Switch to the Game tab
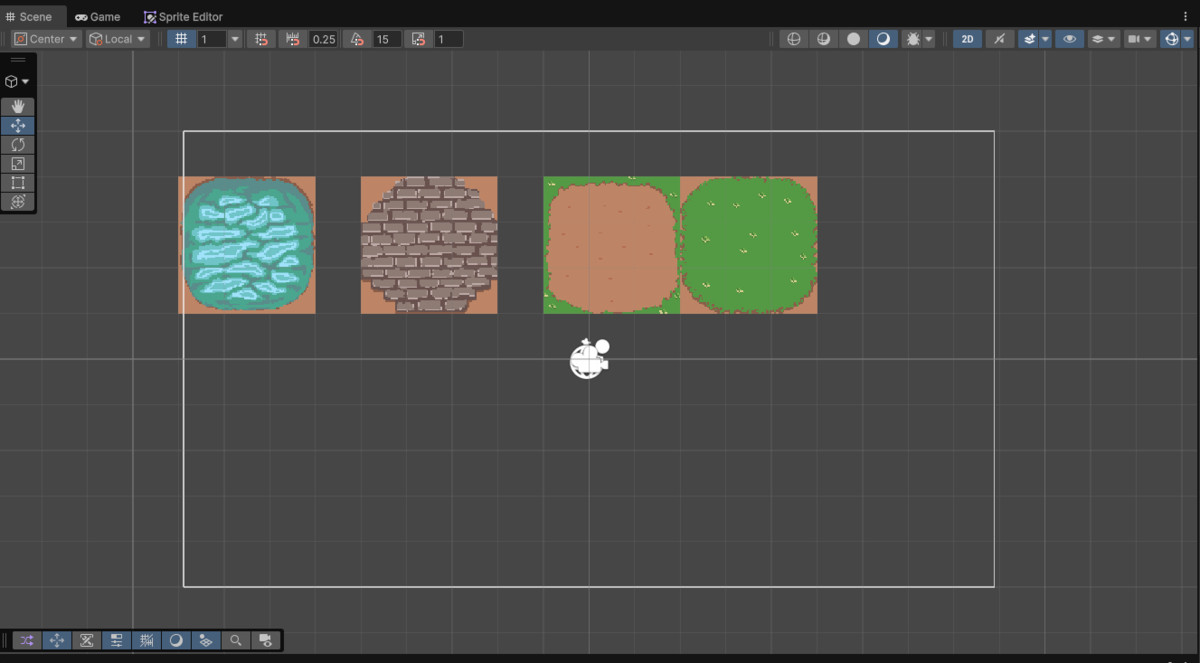1200x663 pixels. pos(98,17)
